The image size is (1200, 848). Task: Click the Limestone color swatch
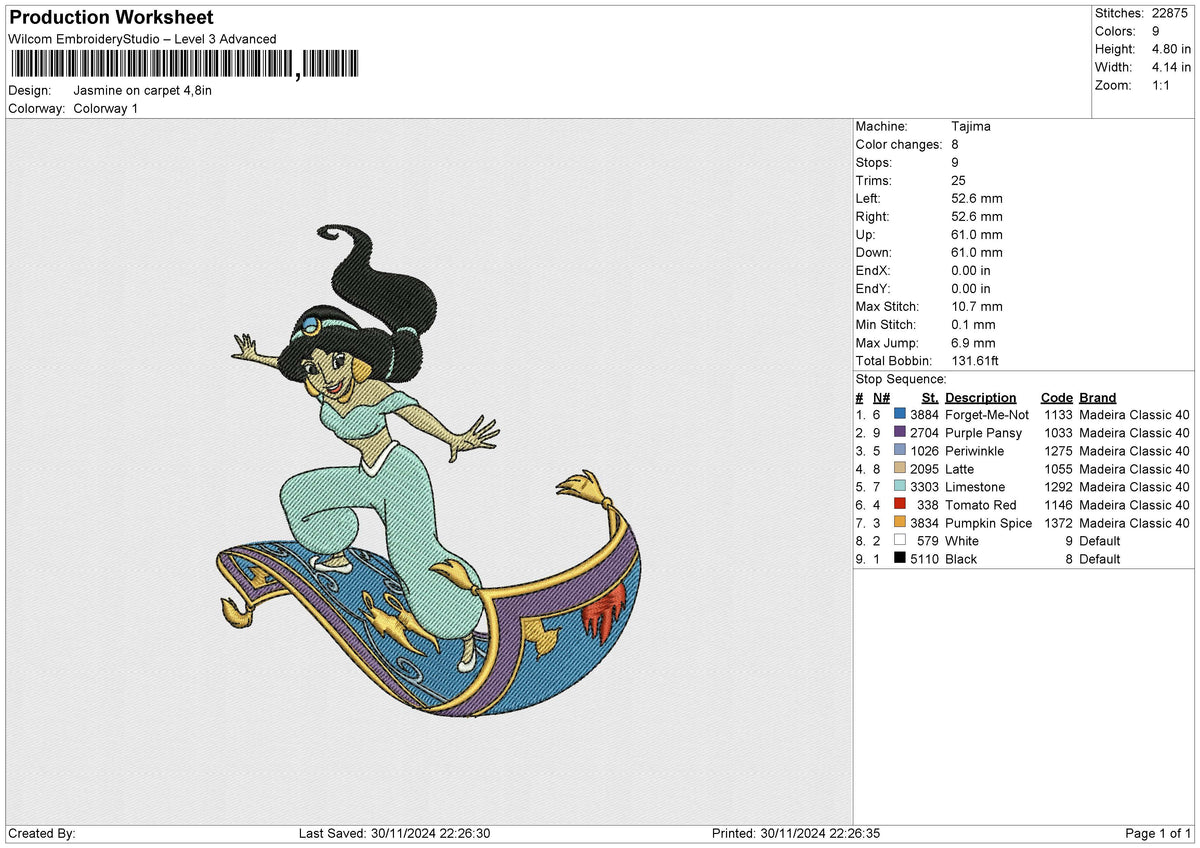coord(900,486)
